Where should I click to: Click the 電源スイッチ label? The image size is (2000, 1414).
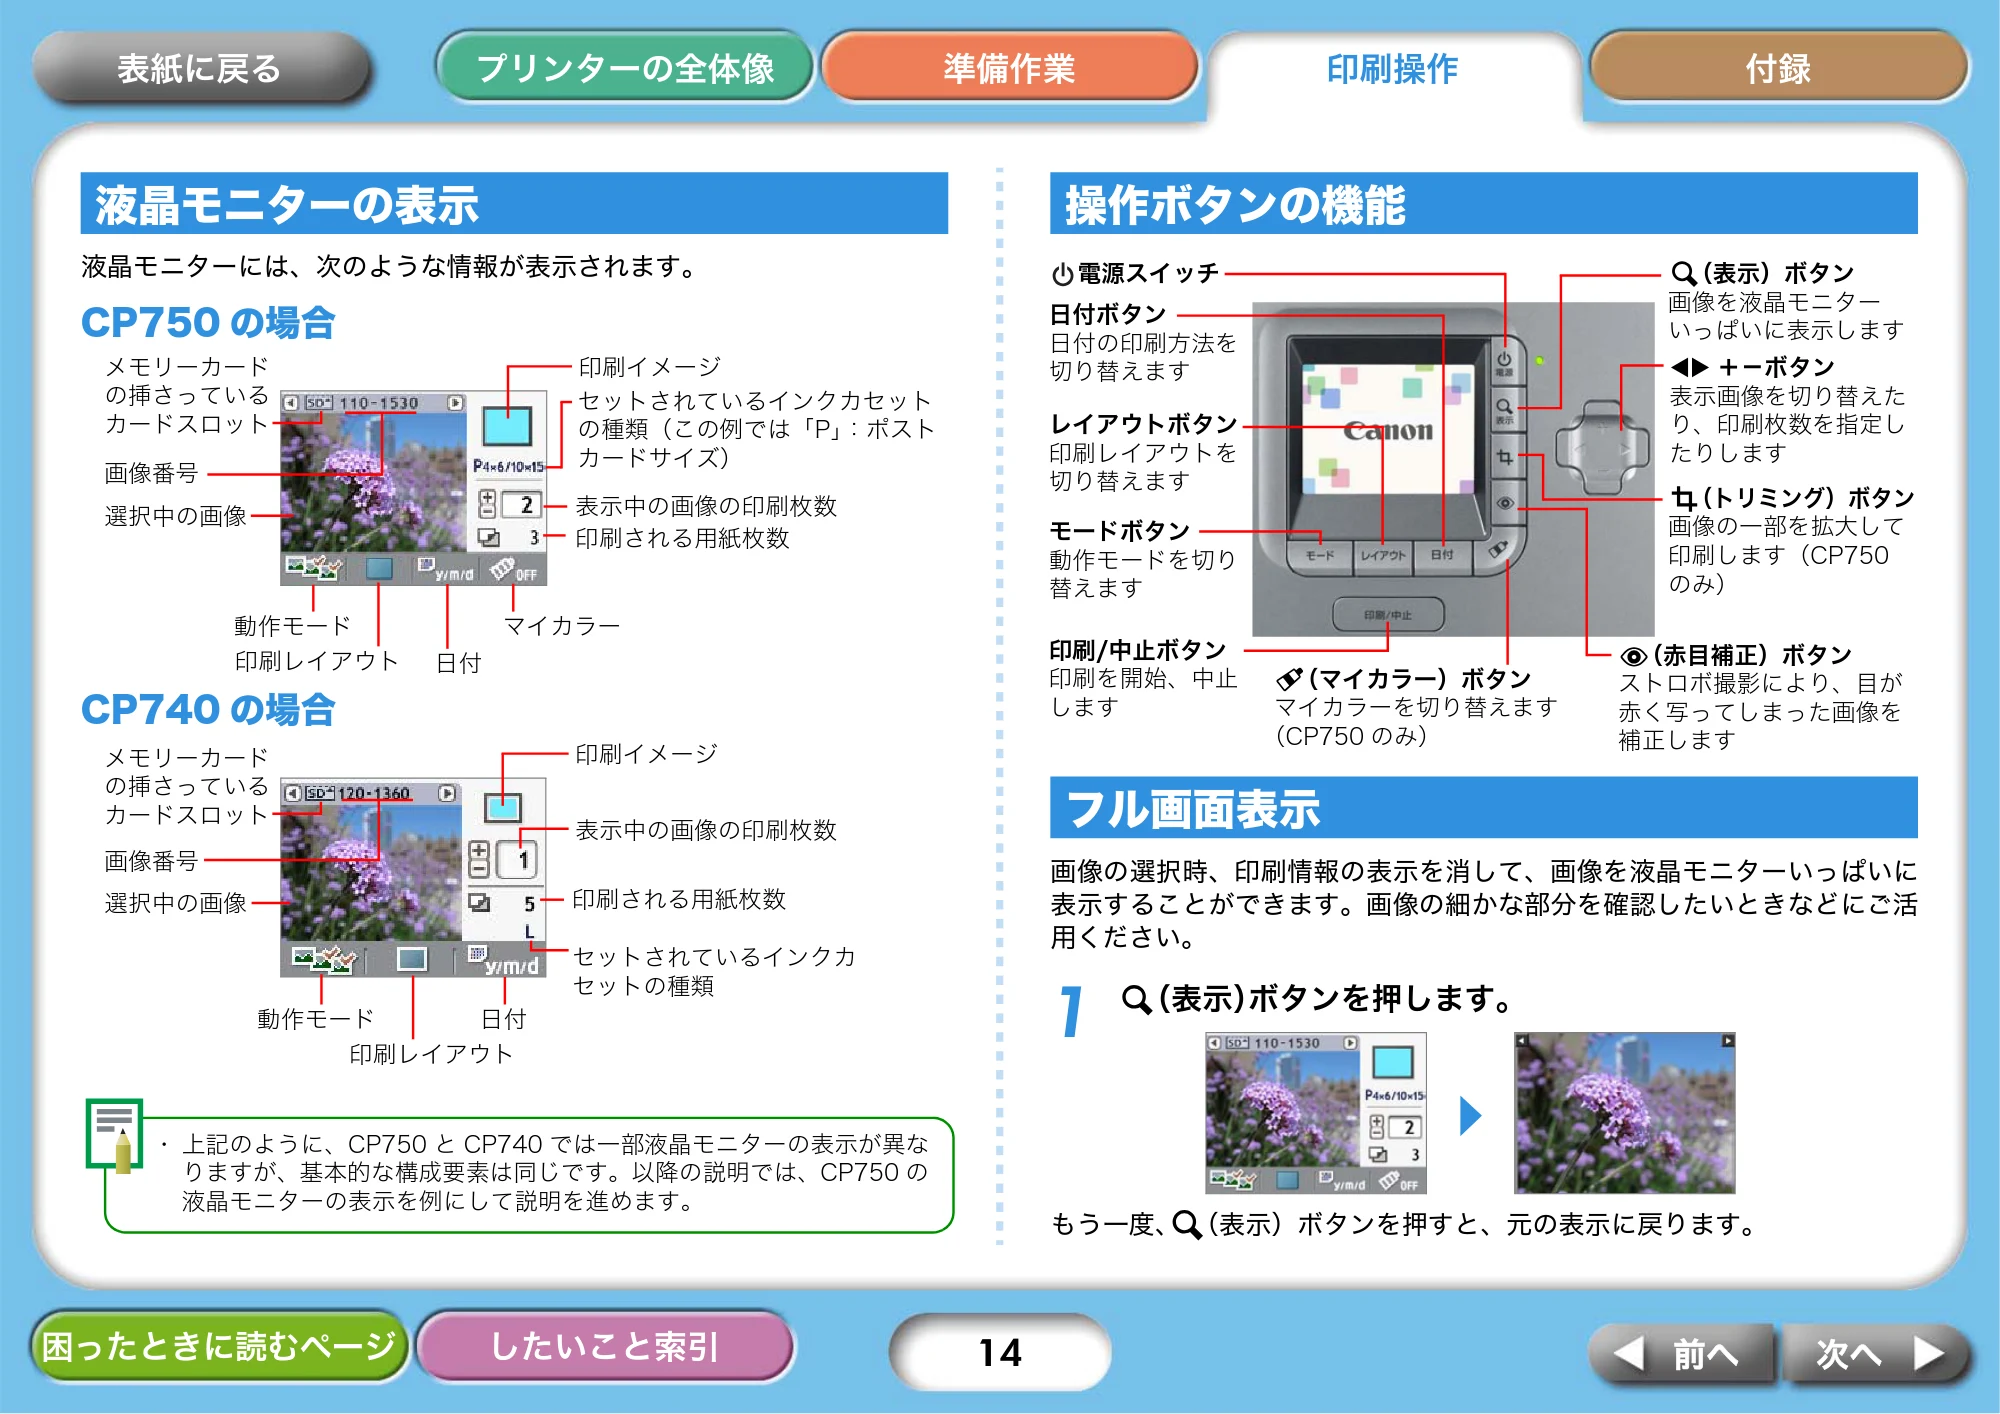point(1135,273)
